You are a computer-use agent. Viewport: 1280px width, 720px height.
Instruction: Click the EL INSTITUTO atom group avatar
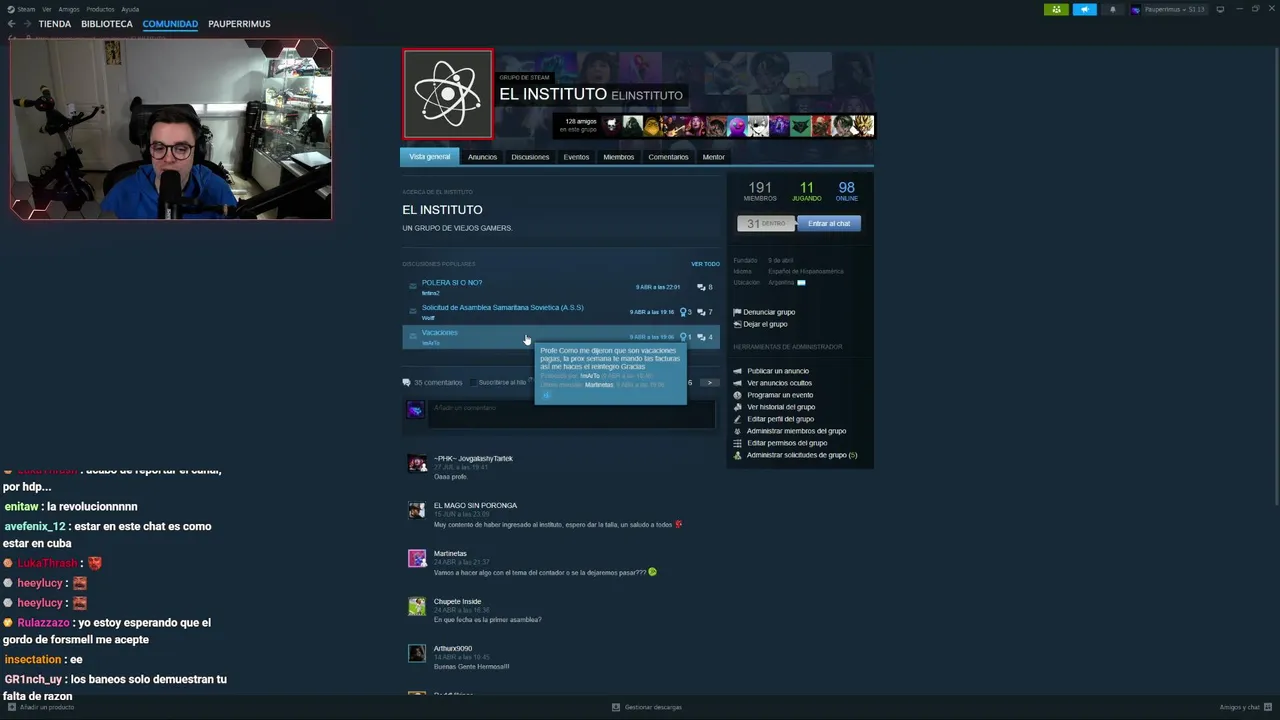click(x=448, y=94)
